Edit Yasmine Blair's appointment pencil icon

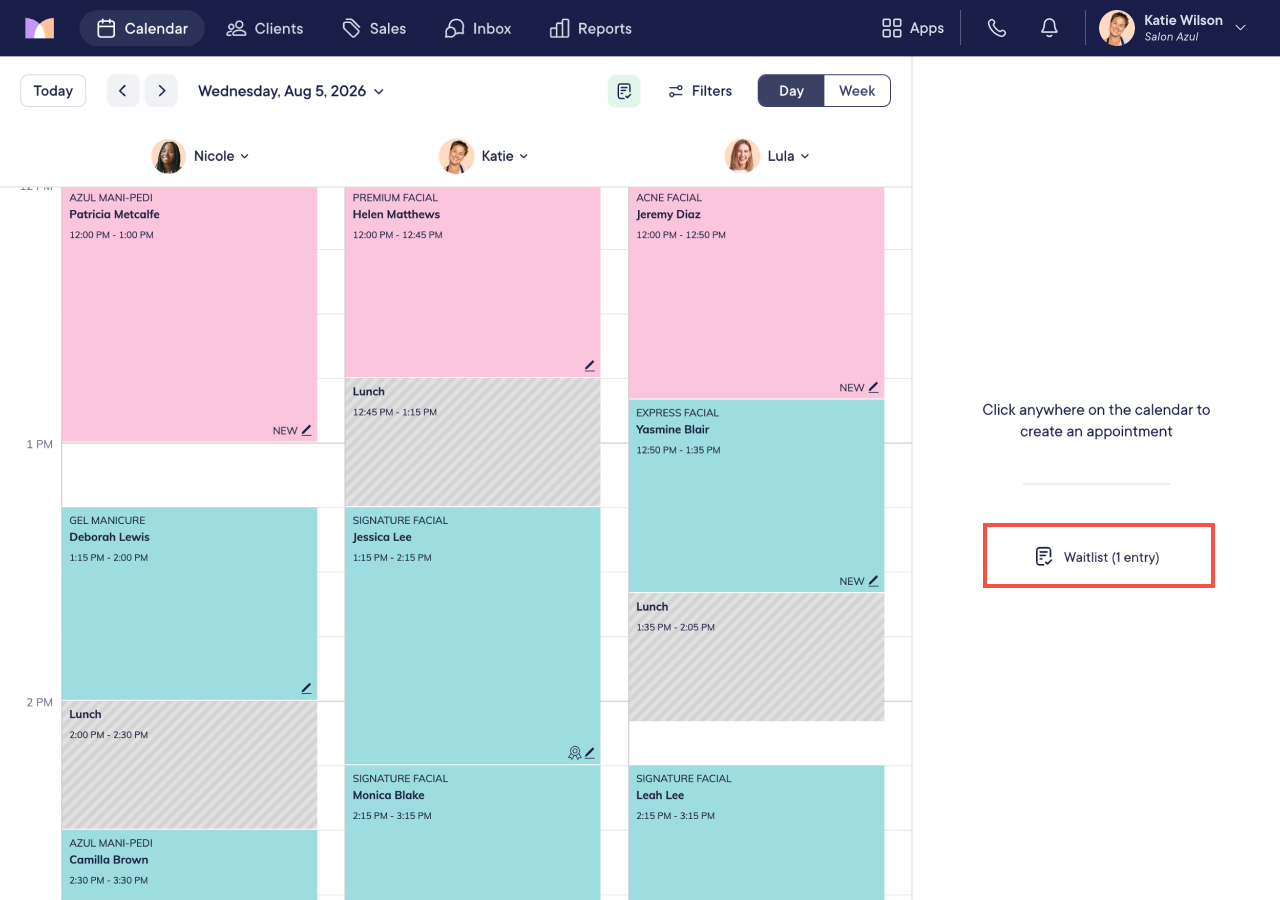pos(874,581)
